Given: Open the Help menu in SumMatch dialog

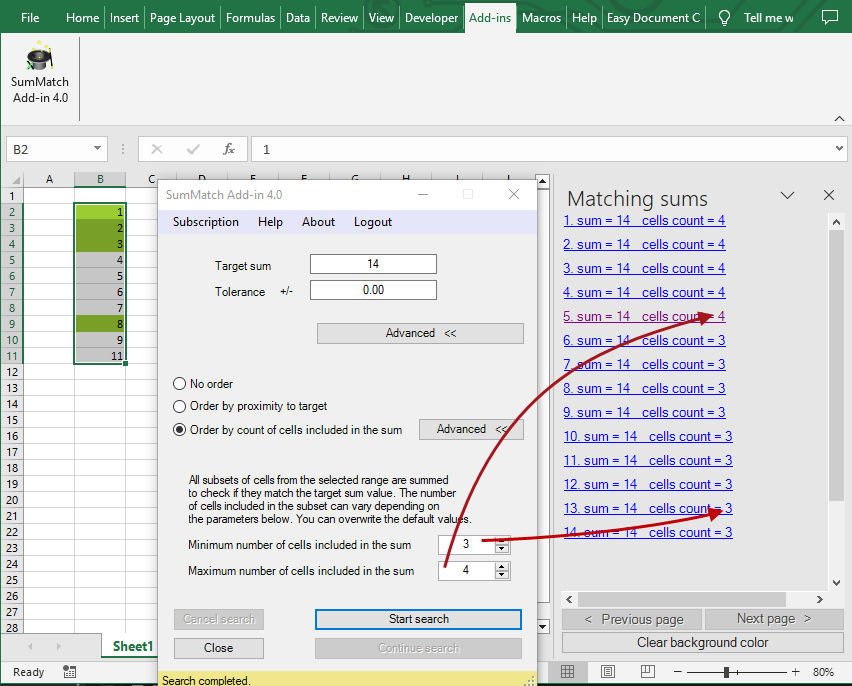Looking at the screenshot, I should click(271, 222).
